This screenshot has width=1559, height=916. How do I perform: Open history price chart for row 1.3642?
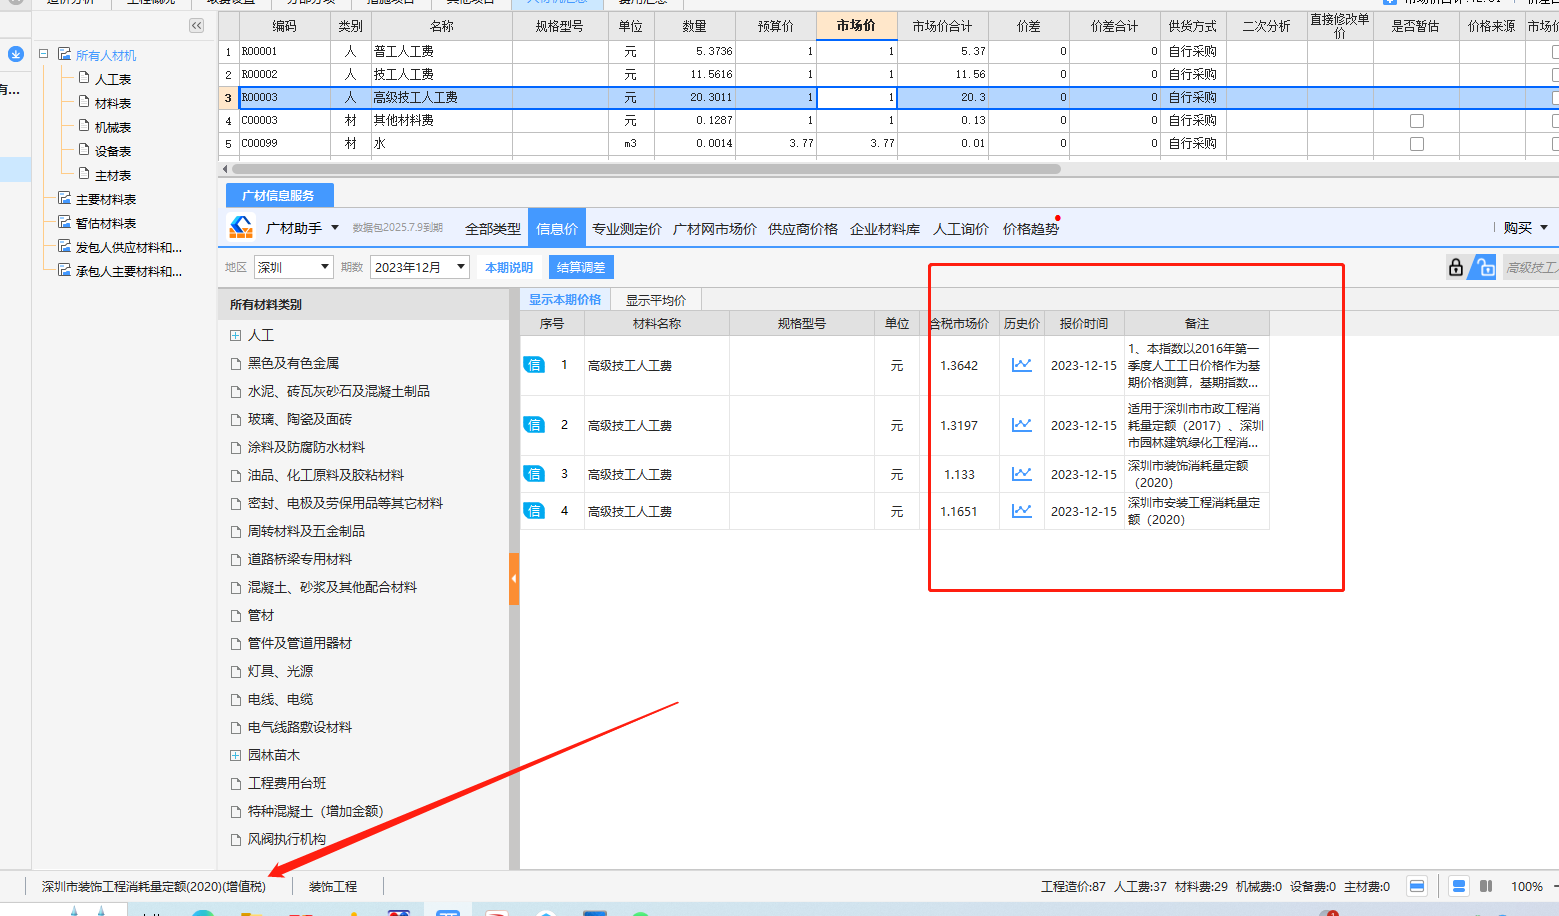(x=1021, y=365)
